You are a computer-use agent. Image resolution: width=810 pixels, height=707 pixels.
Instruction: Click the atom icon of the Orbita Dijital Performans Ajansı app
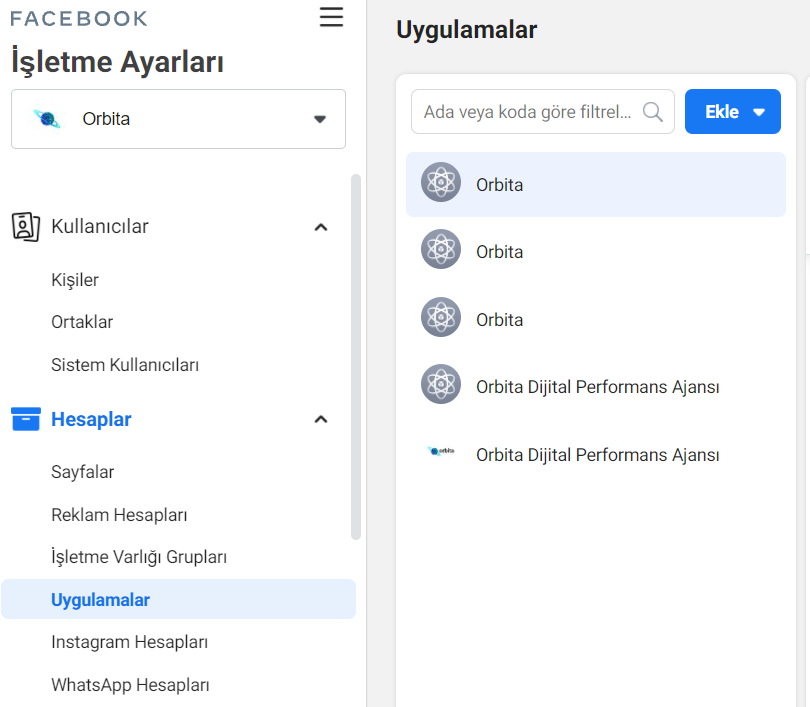[441, 384]
